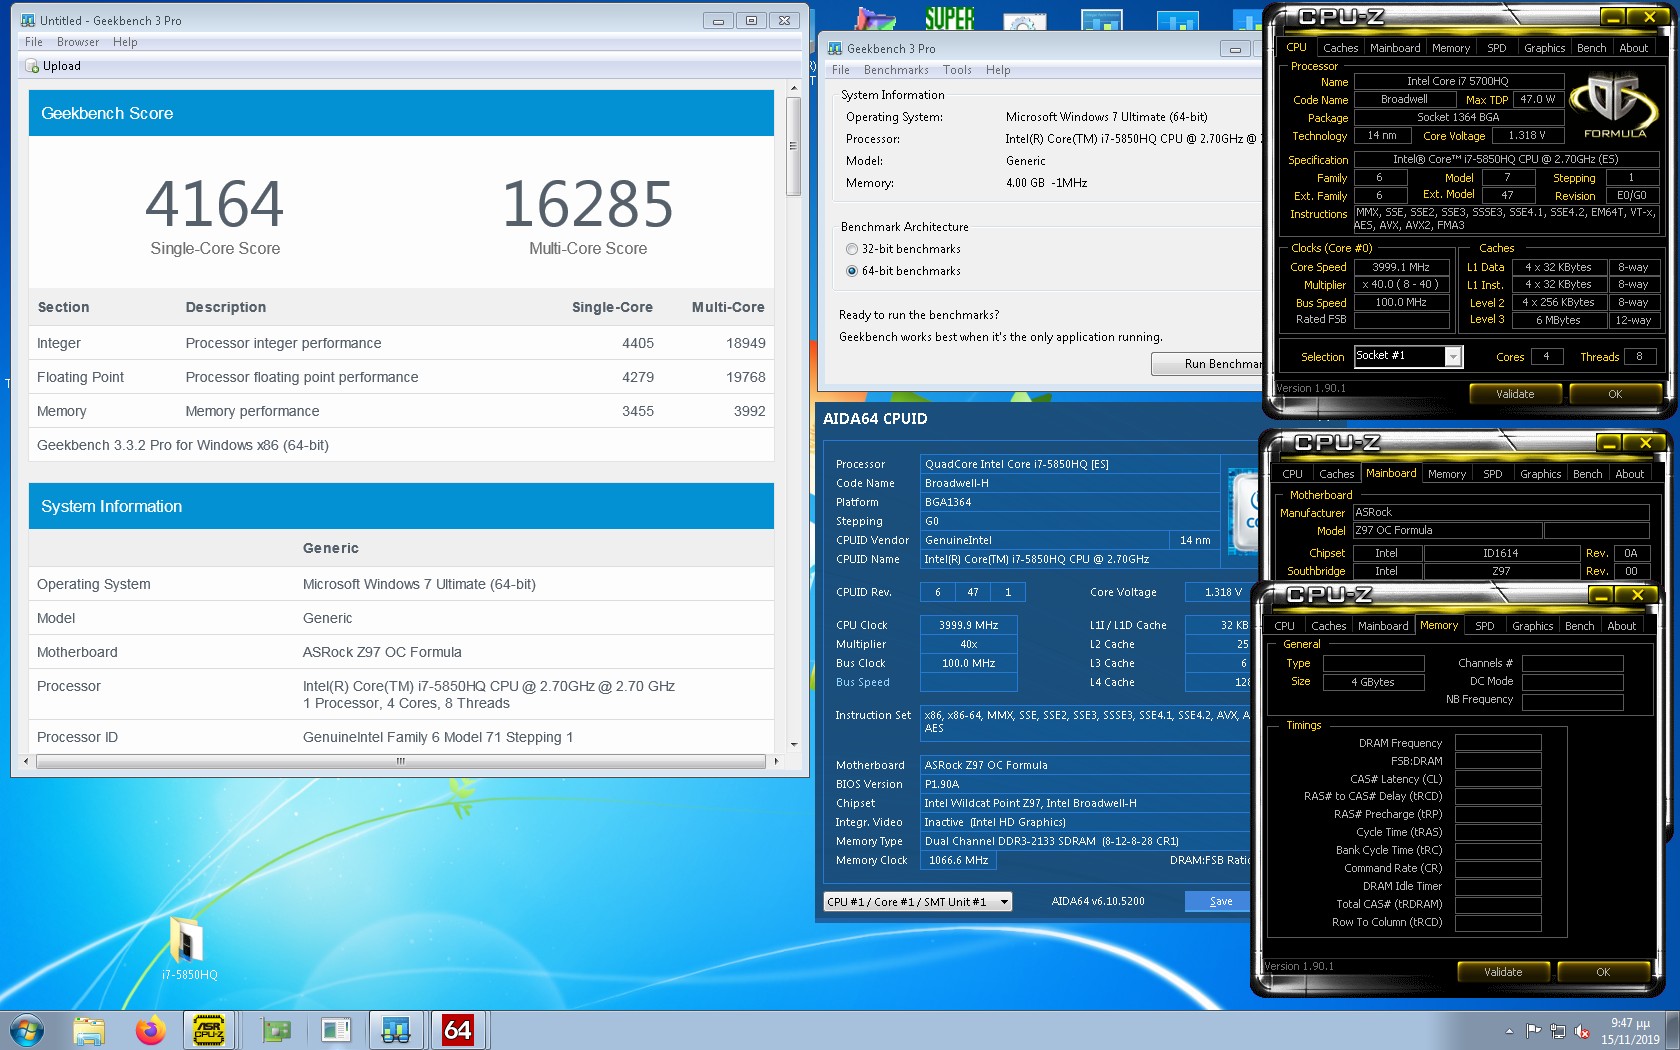1680x1050 pixels.
Task: Switch to Bench tab in top CPU-Z
Action: coord(1591,48)
